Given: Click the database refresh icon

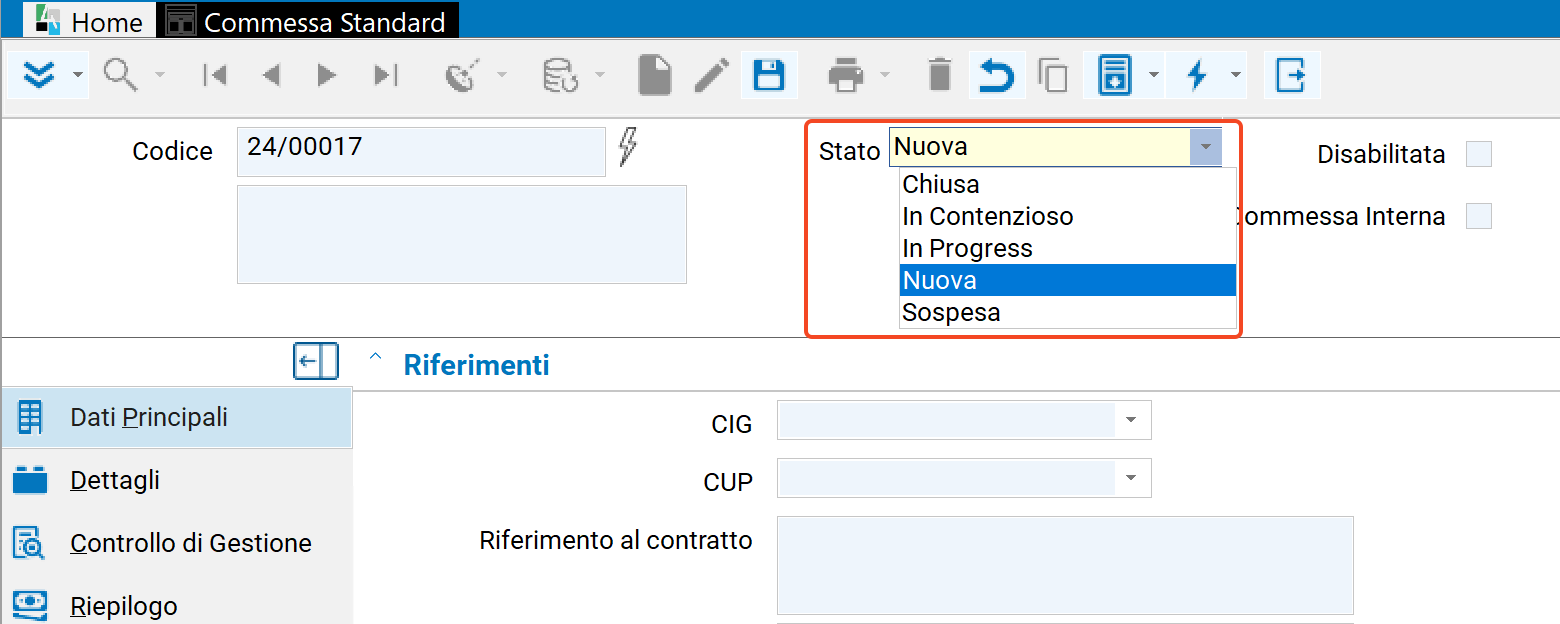Looking at the screenshot, I should (559, 75).
